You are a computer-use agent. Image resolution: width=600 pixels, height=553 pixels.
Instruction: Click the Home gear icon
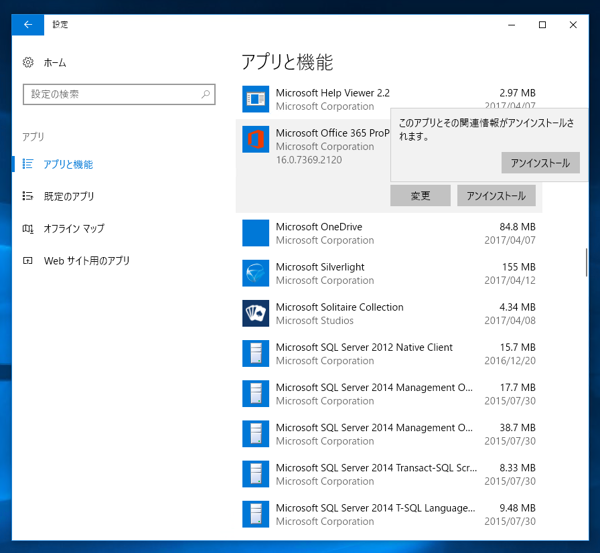(28, 62)
